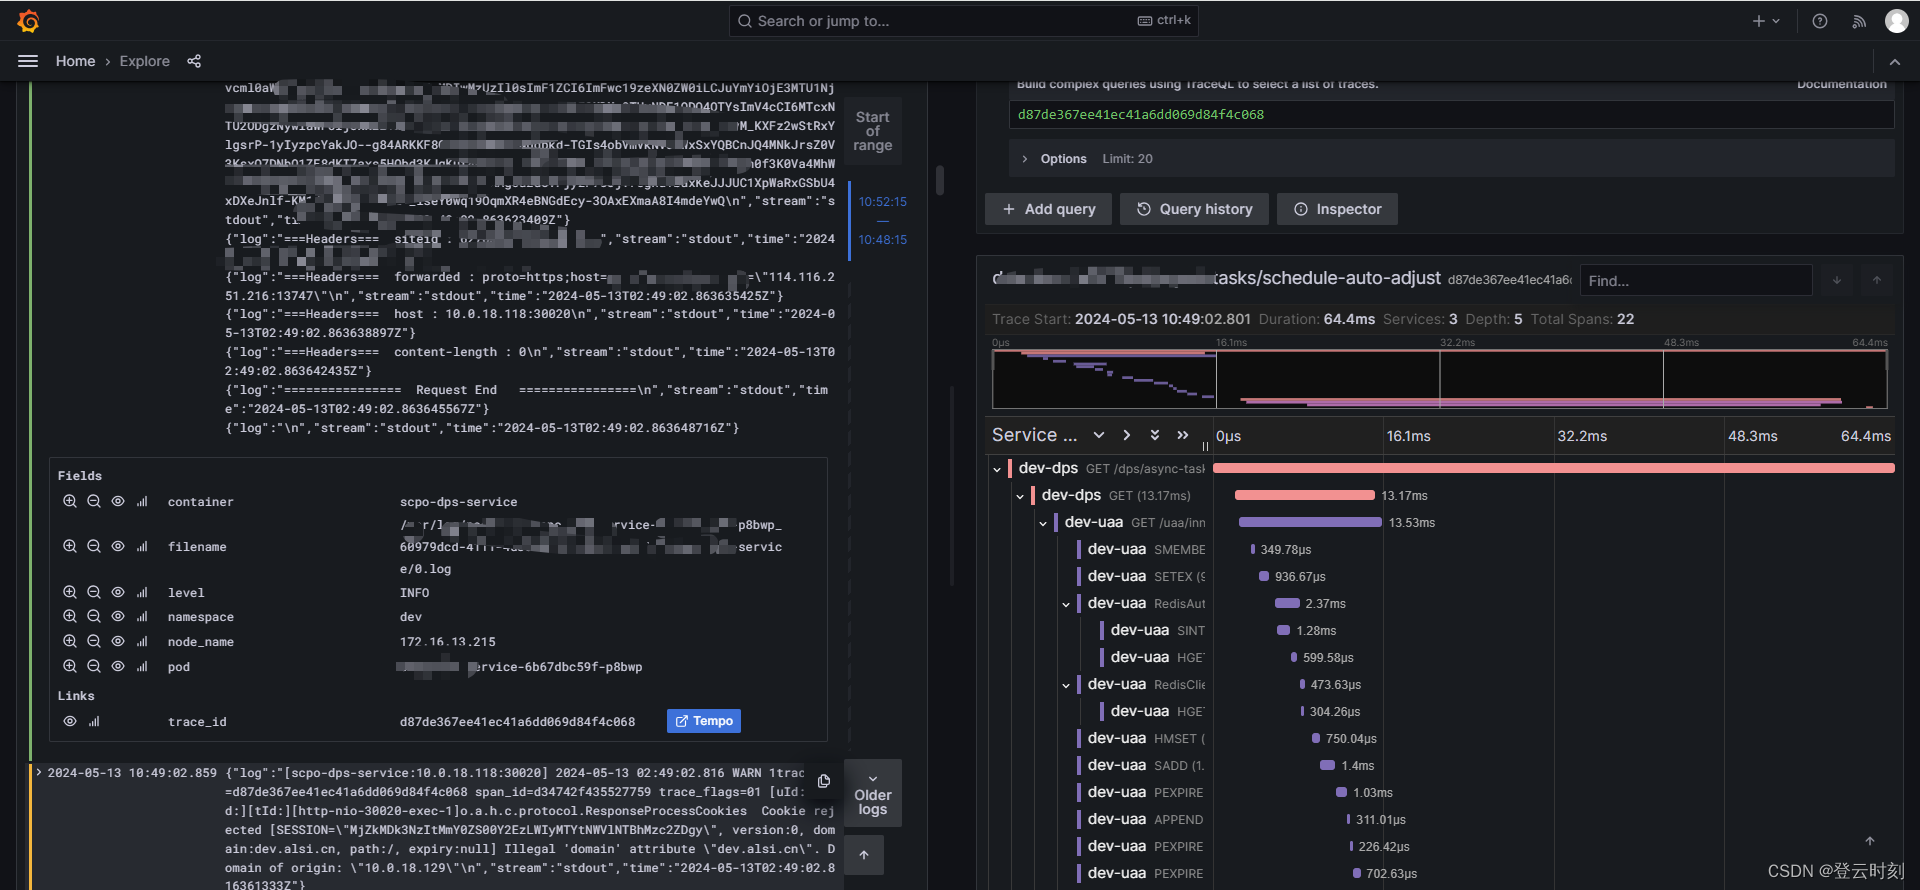Open the user profile avatar
The width and height of the screenshot is (1920, 890).
coord(1897,21)
